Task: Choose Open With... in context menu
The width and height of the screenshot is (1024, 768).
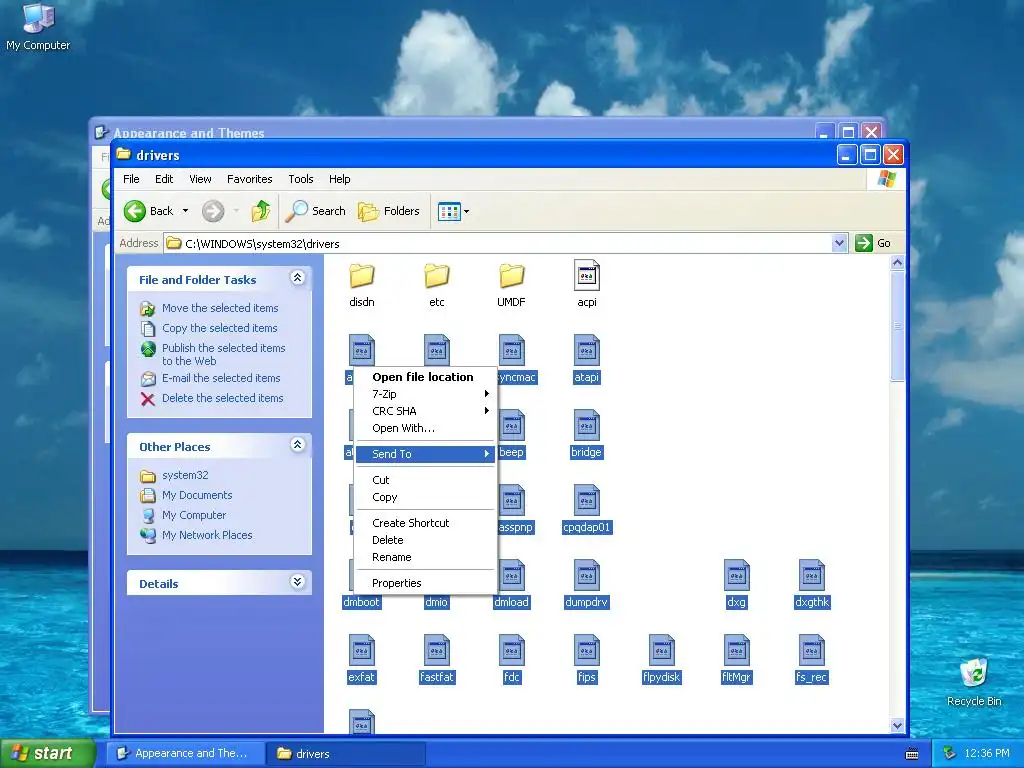Action: pyautogui.click(x=425, y=428)
